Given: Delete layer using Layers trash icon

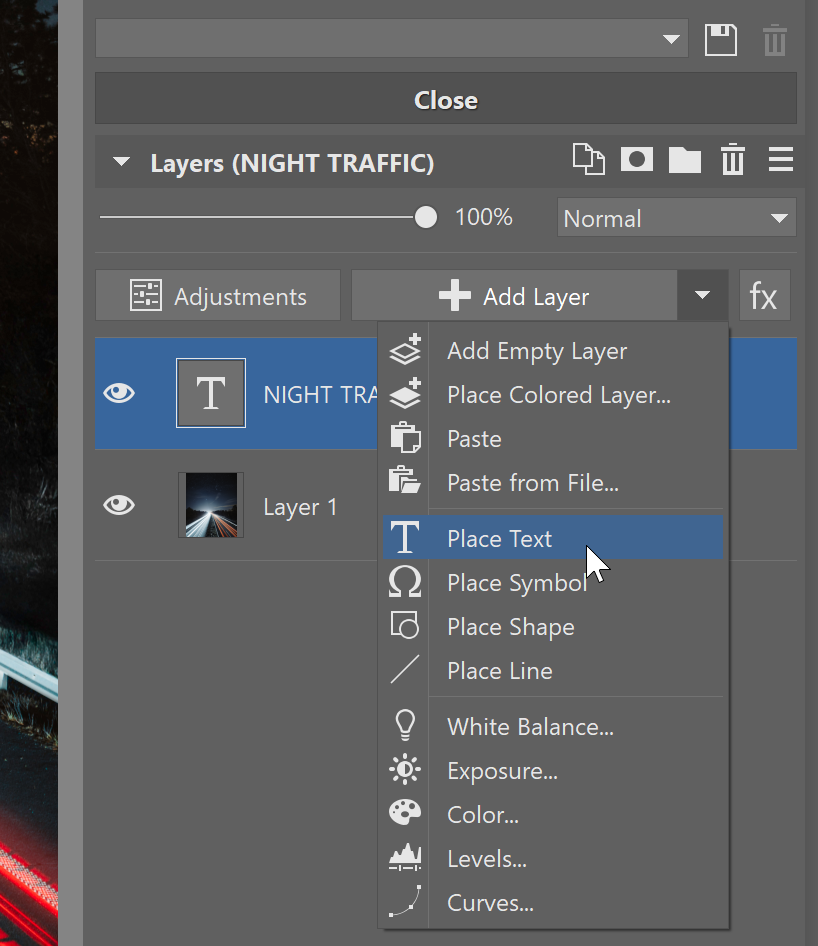Looking at the screenshot, I should 733,160.
